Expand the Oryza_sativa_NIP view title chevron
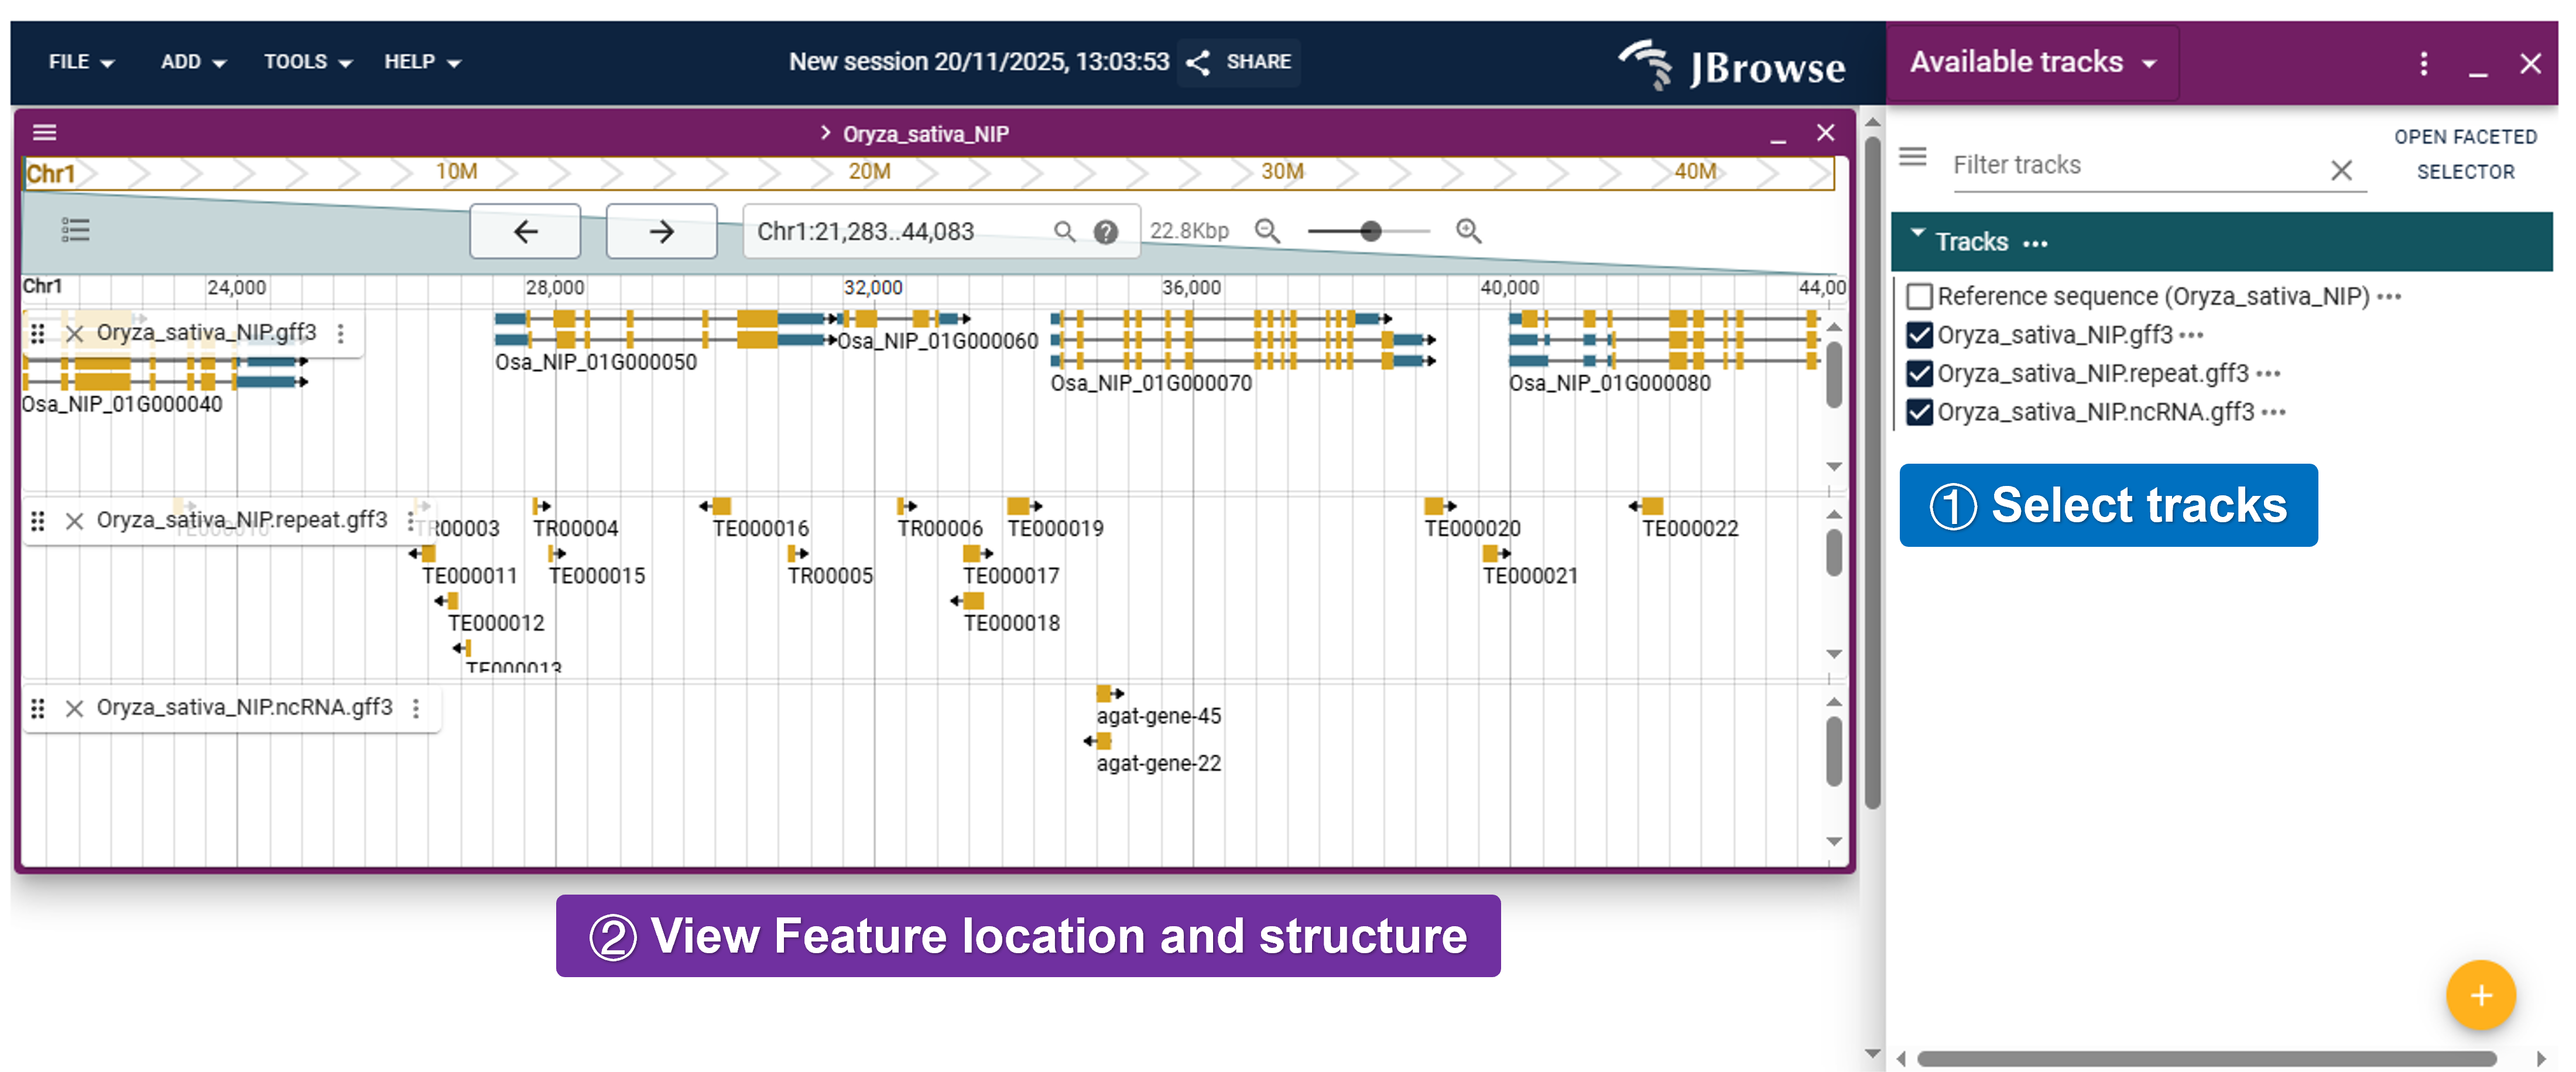Screen dimensions: 2576x1072 [825, 133]
